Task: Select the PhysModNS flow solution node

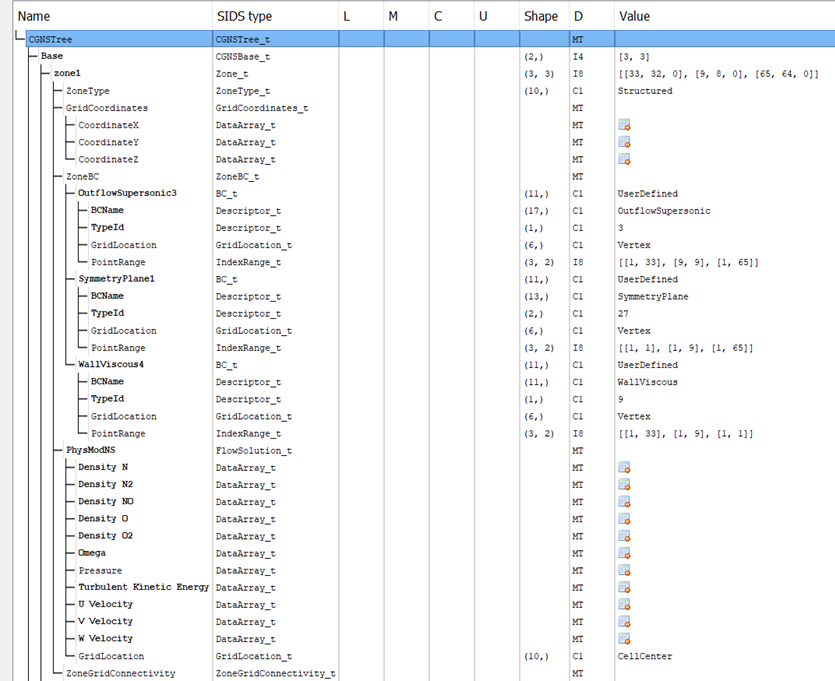Action: coord(91,450)
